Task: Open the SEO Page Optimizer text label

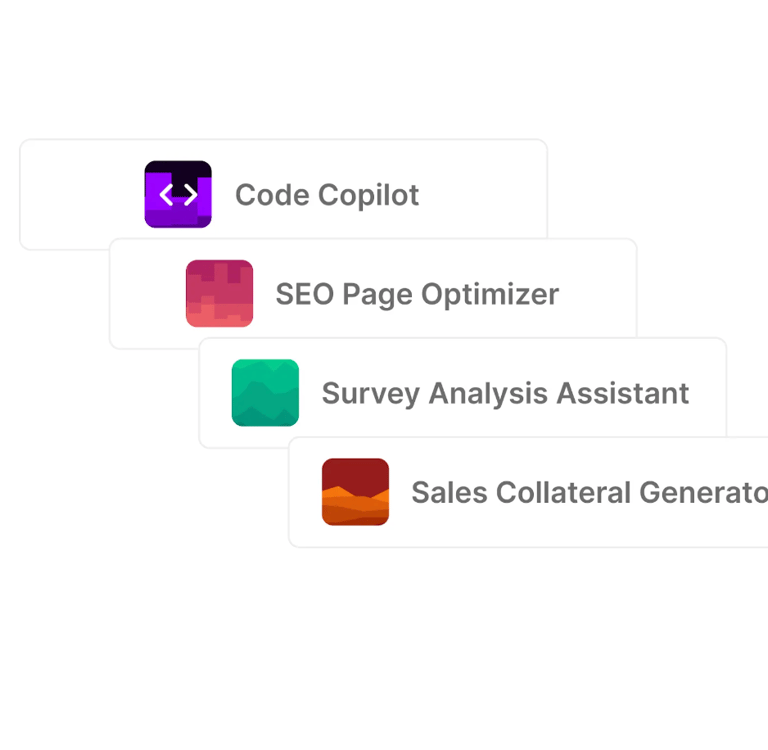Action: [x=417, y=294]
